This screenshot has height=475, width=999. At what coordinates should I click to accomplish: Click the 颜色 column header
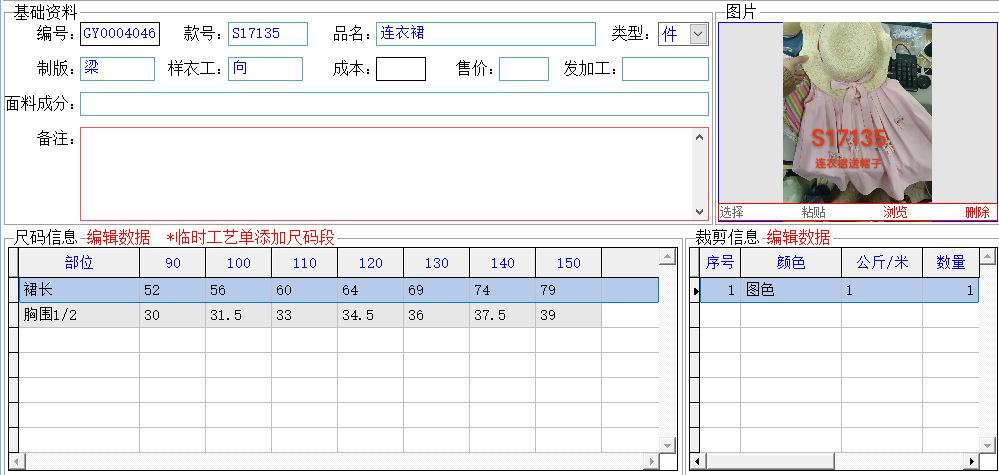coord(791,263)
